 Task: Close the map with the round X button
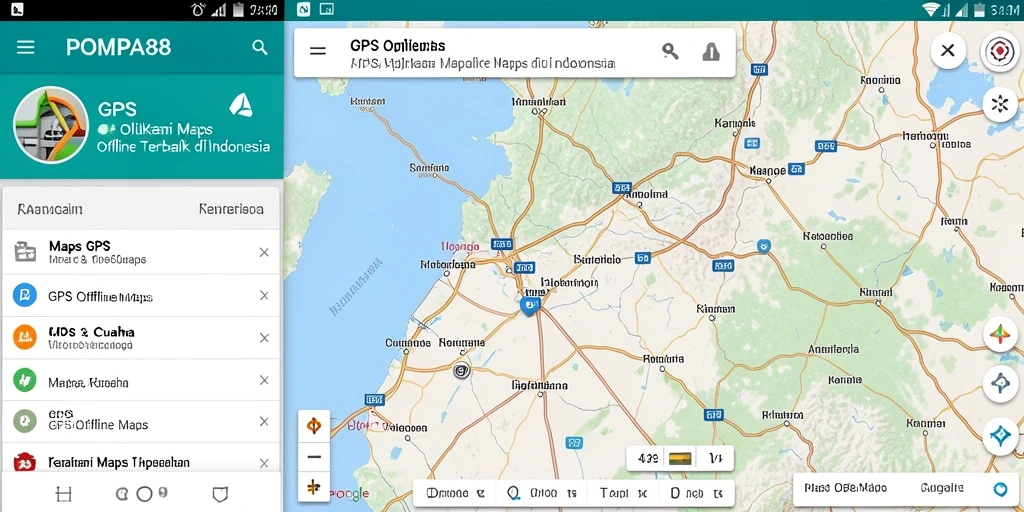pyautogui.click(x=948, y=50)
